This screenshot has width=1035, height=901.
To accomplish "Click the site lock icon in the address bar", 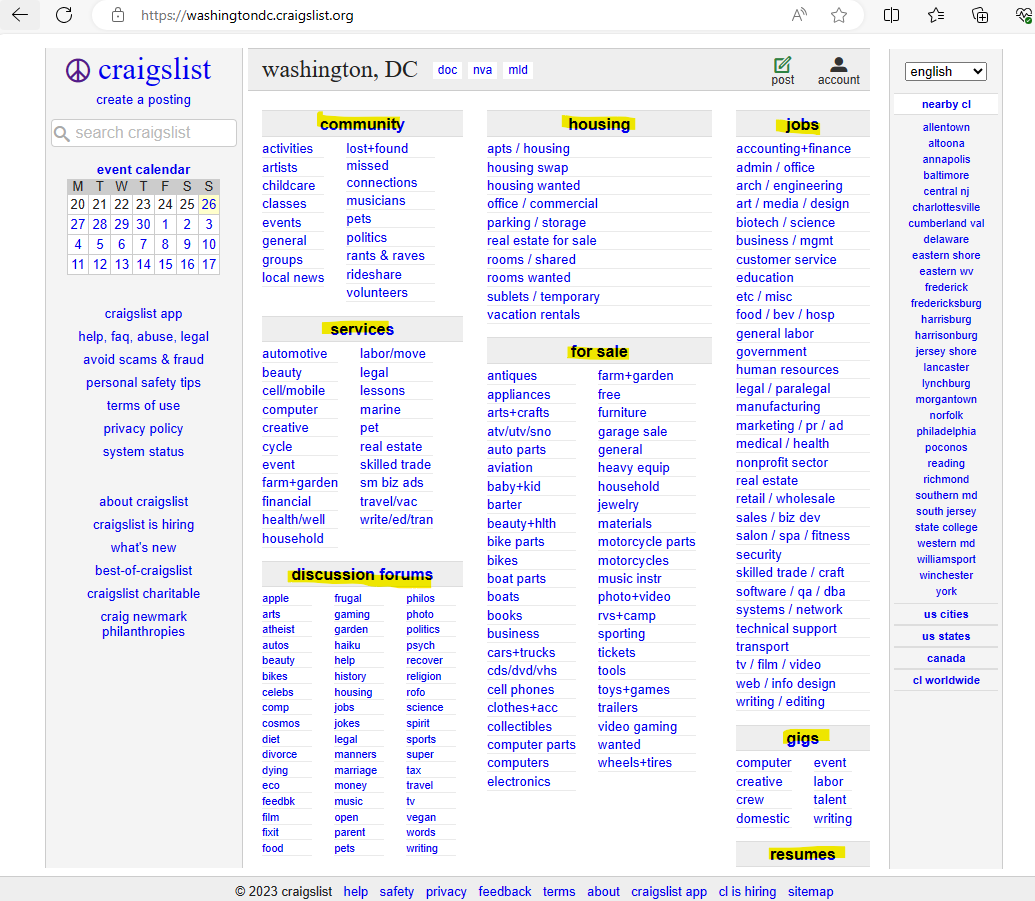I will 117,15.
